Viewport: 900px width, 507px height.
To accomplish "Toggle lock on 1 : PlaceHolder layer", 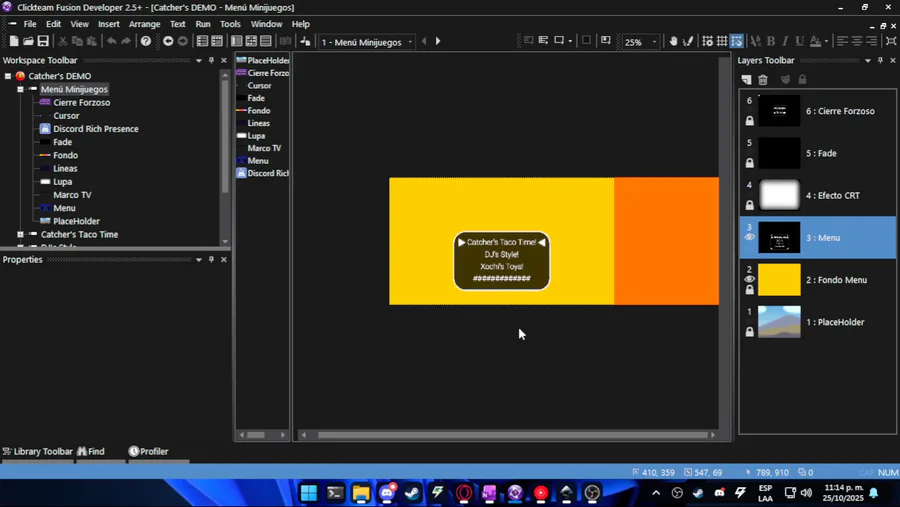I will click(x=750, y=332).
